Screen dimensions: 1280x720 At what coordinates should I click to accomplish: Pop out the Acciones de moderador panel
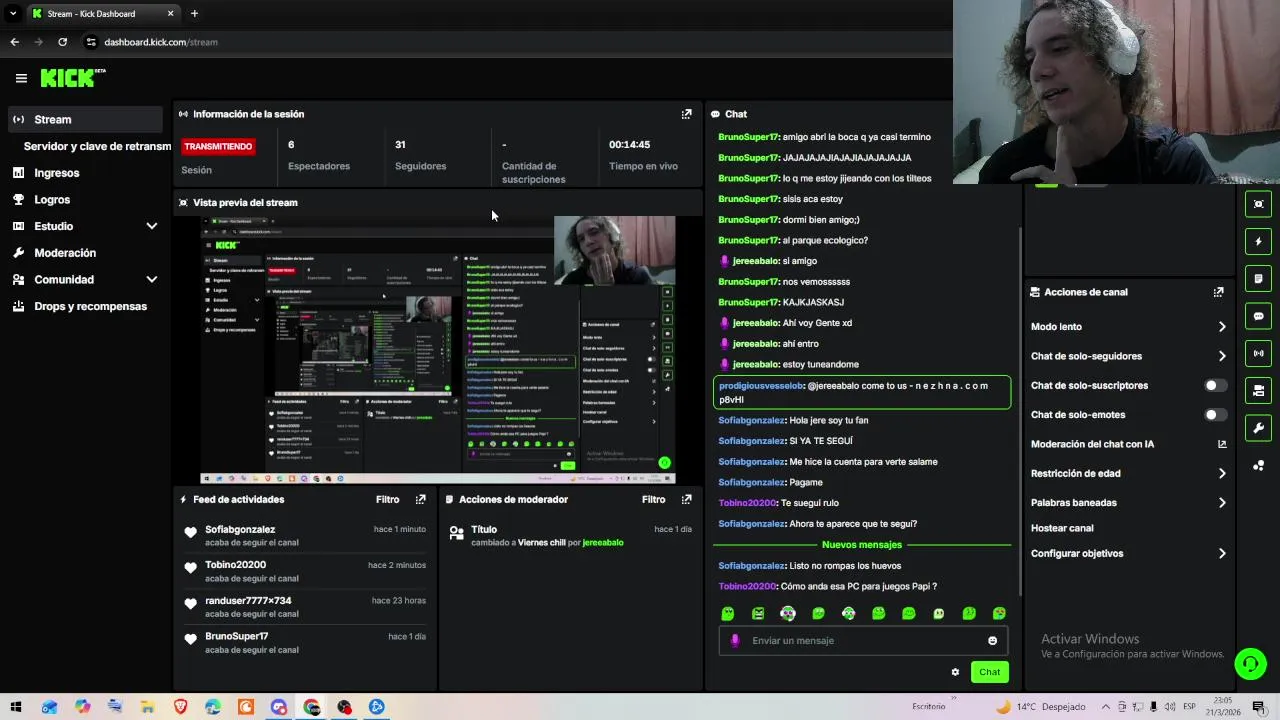(x=686, y=499)
